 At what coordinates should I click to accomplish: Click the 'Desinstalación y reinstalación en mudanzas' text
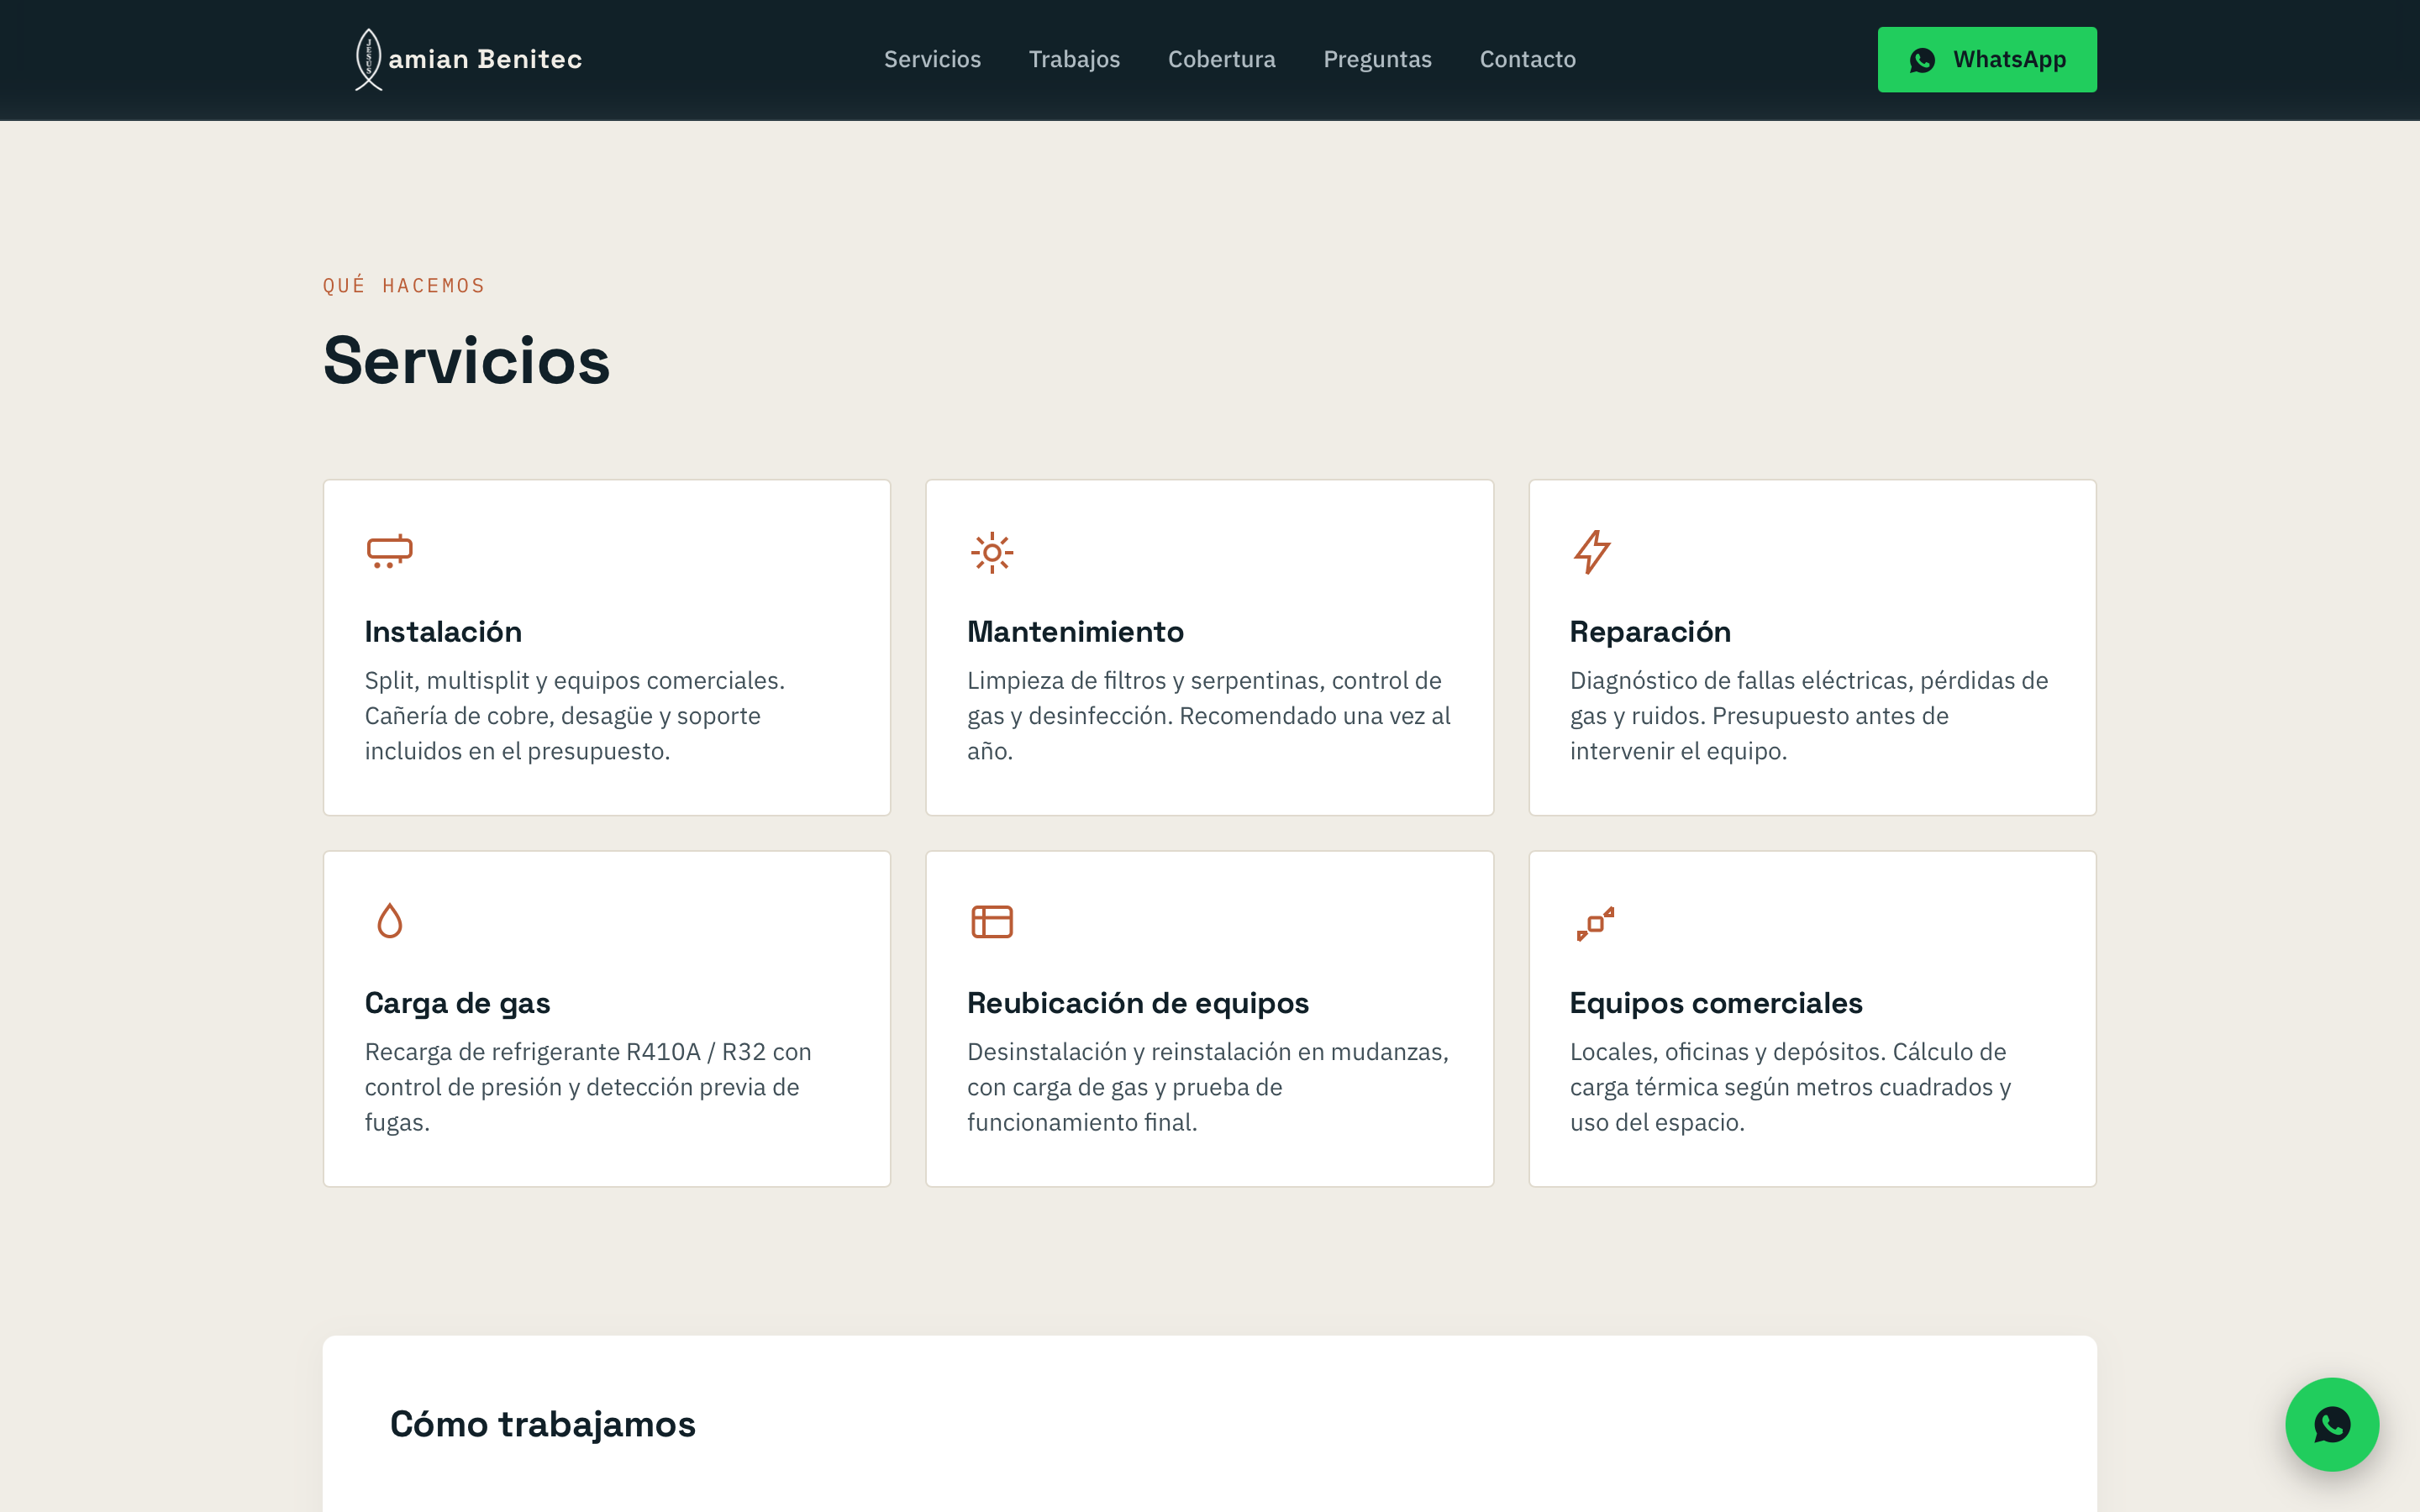1207,1087
